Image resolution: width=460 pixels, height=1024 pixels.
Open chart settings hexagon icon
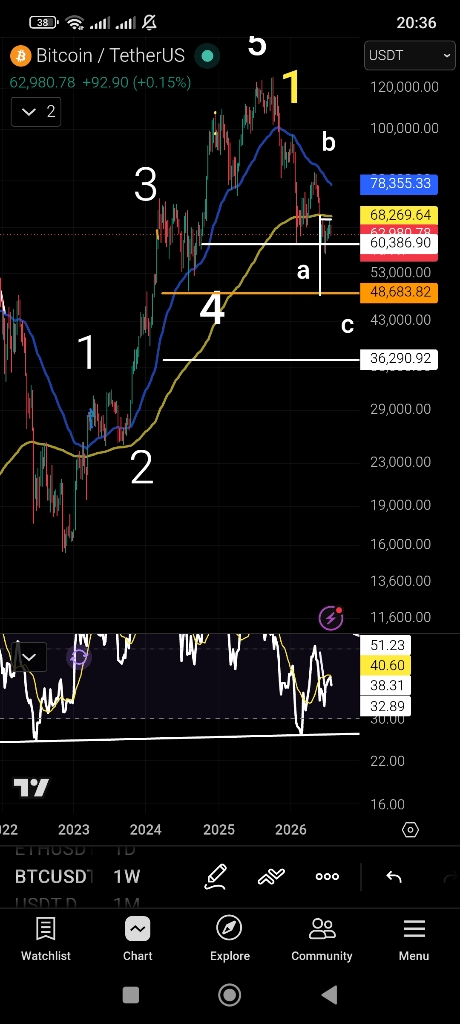410,830
